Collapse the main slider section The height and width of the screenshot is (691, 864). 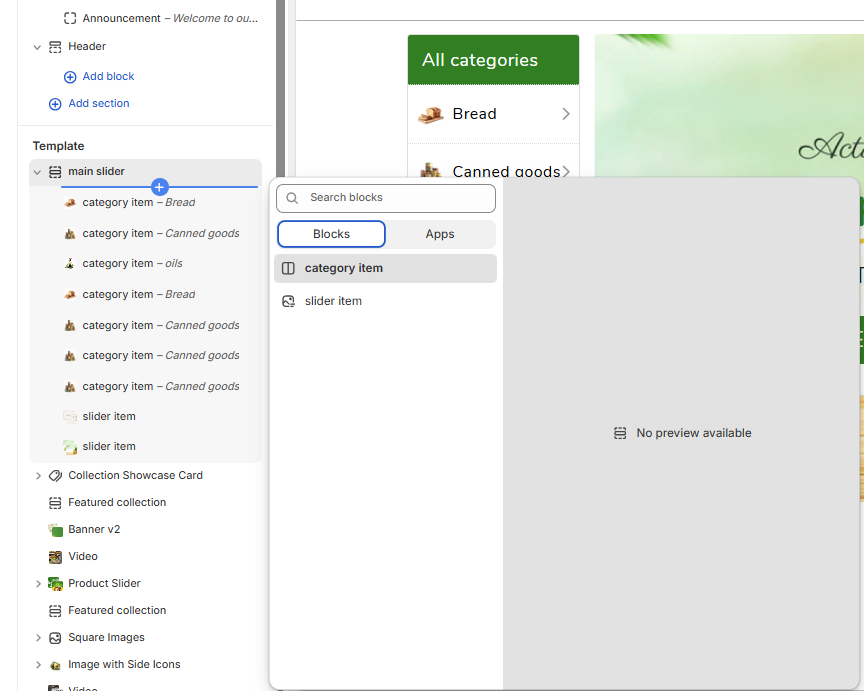pyautogui.click(x=37, y=171)
